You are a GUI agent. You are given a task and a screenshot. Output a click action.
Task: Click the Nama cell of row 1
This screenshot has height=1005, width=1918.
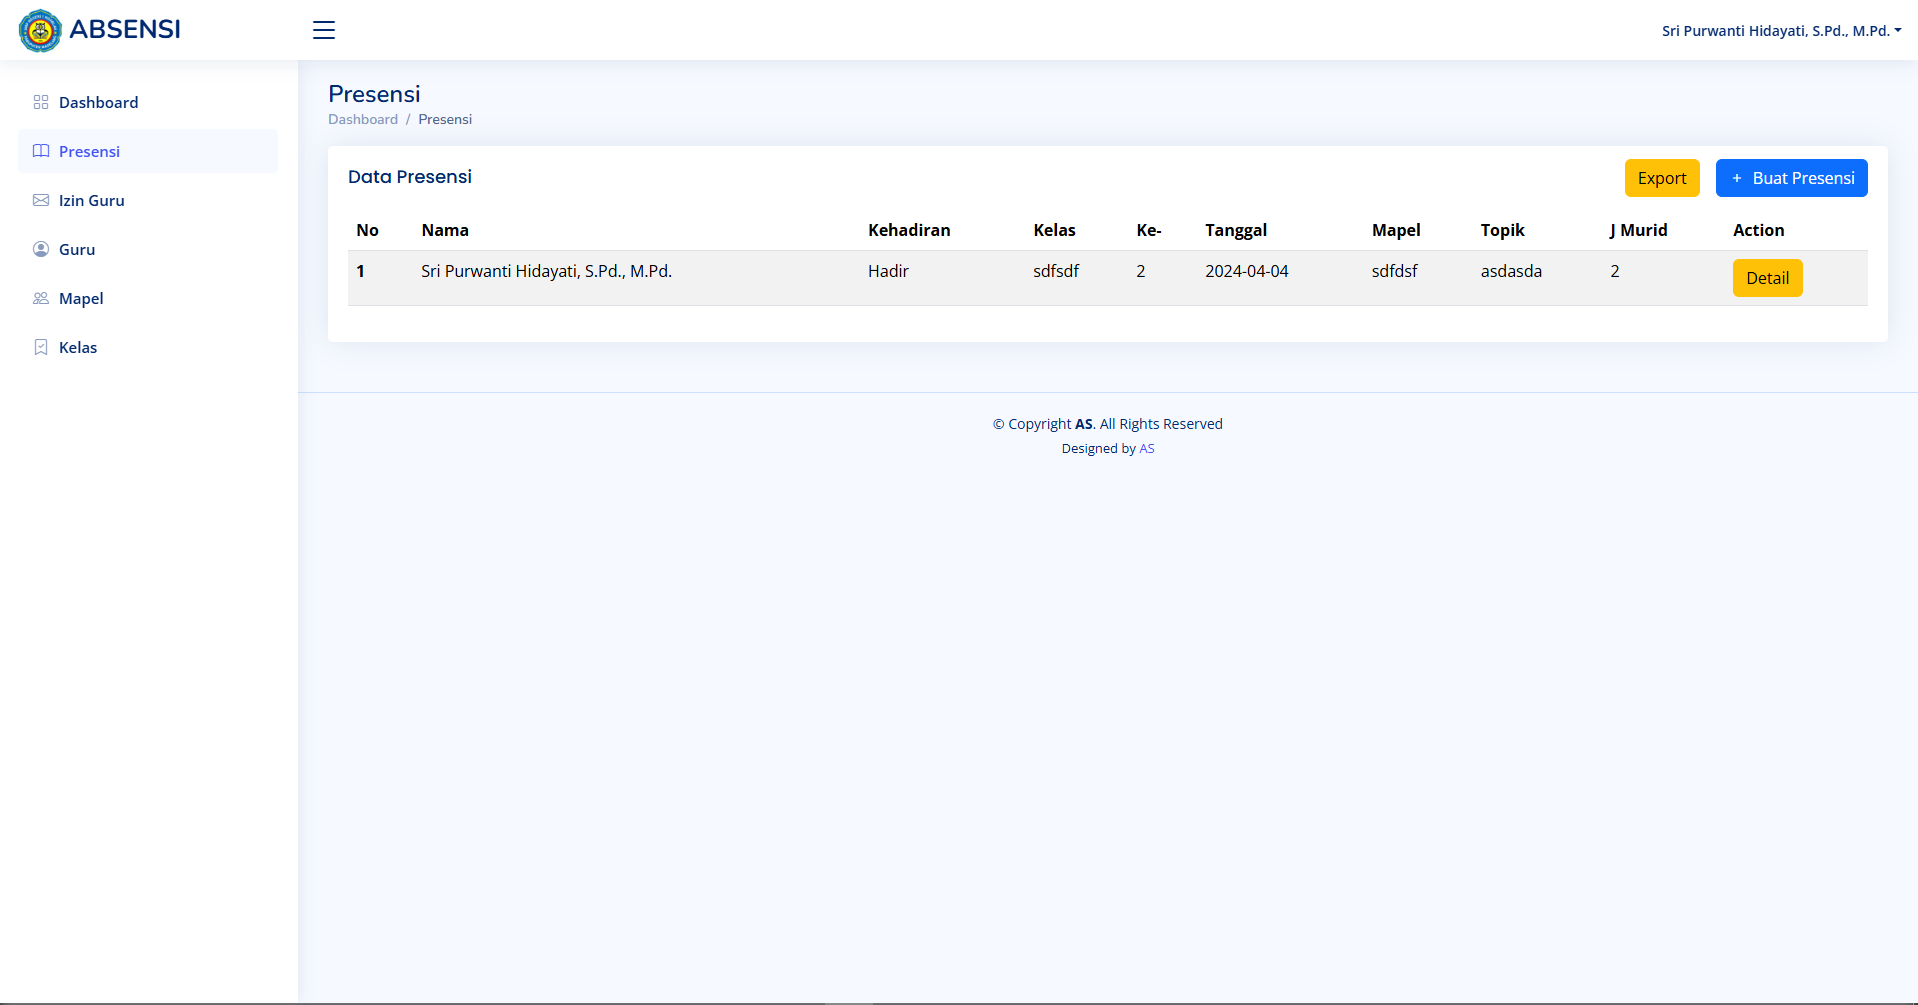(546, 271)
